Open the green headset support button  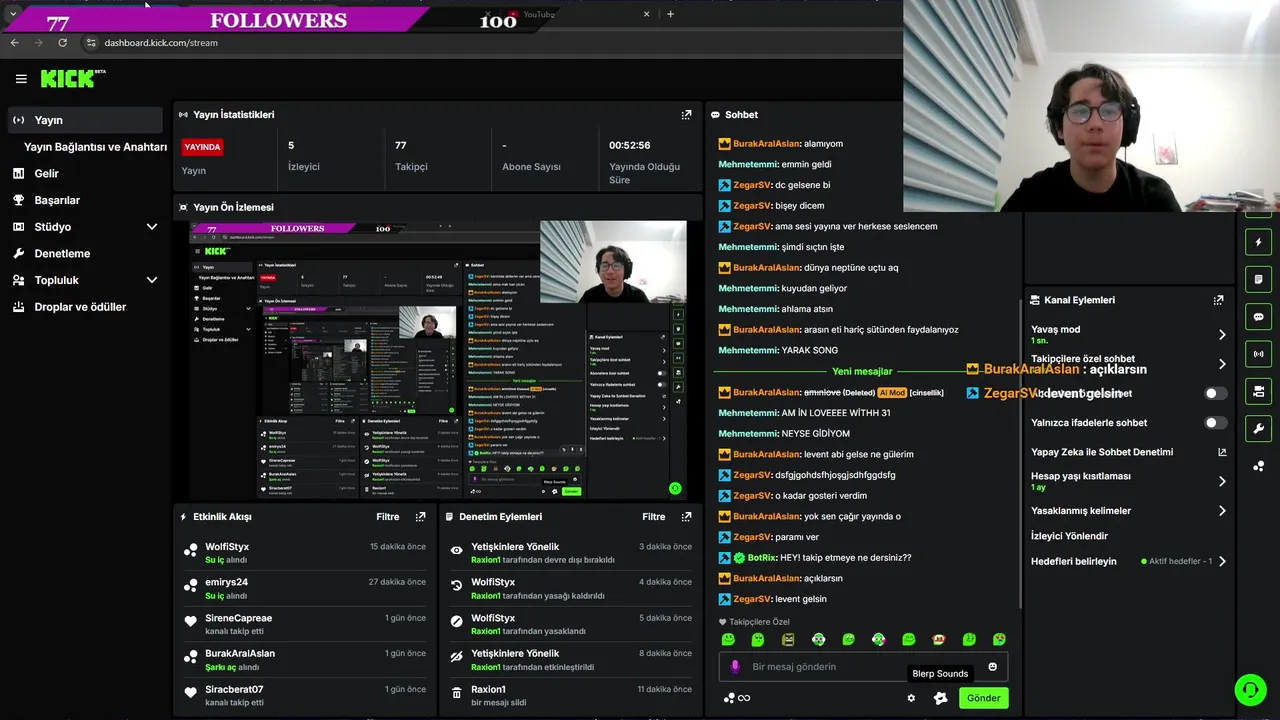pyautogui.click(x=1250, y=690)
